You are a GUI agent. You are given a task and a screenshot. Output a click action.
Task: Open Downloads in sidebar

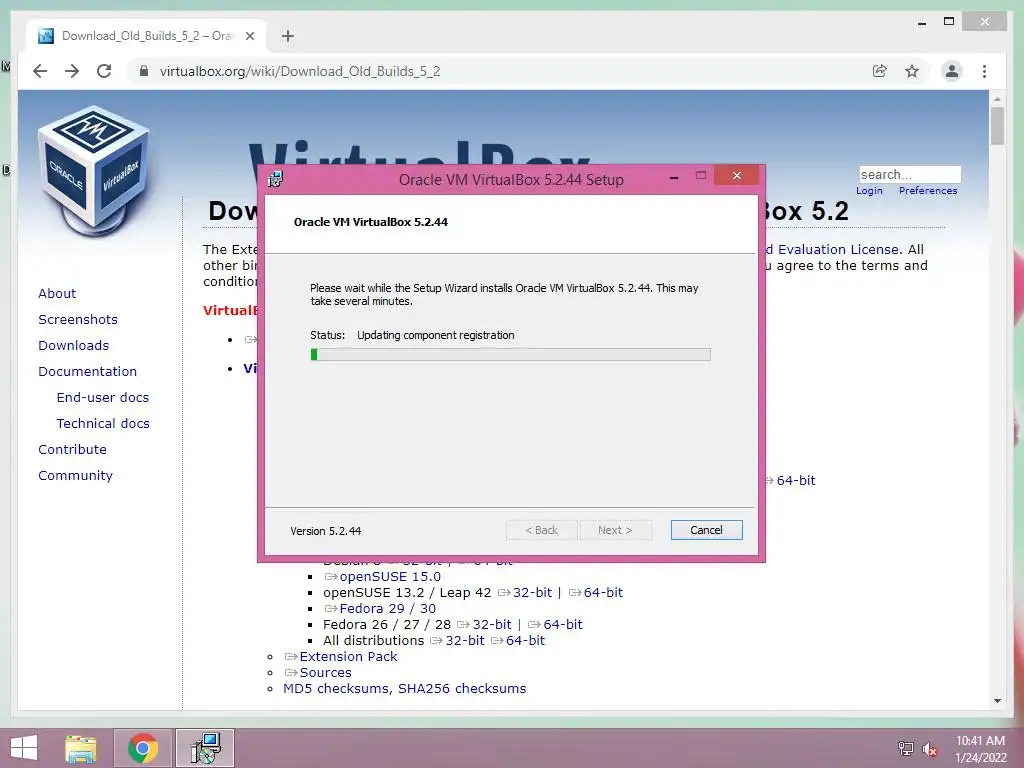click(x=73, y=345)
